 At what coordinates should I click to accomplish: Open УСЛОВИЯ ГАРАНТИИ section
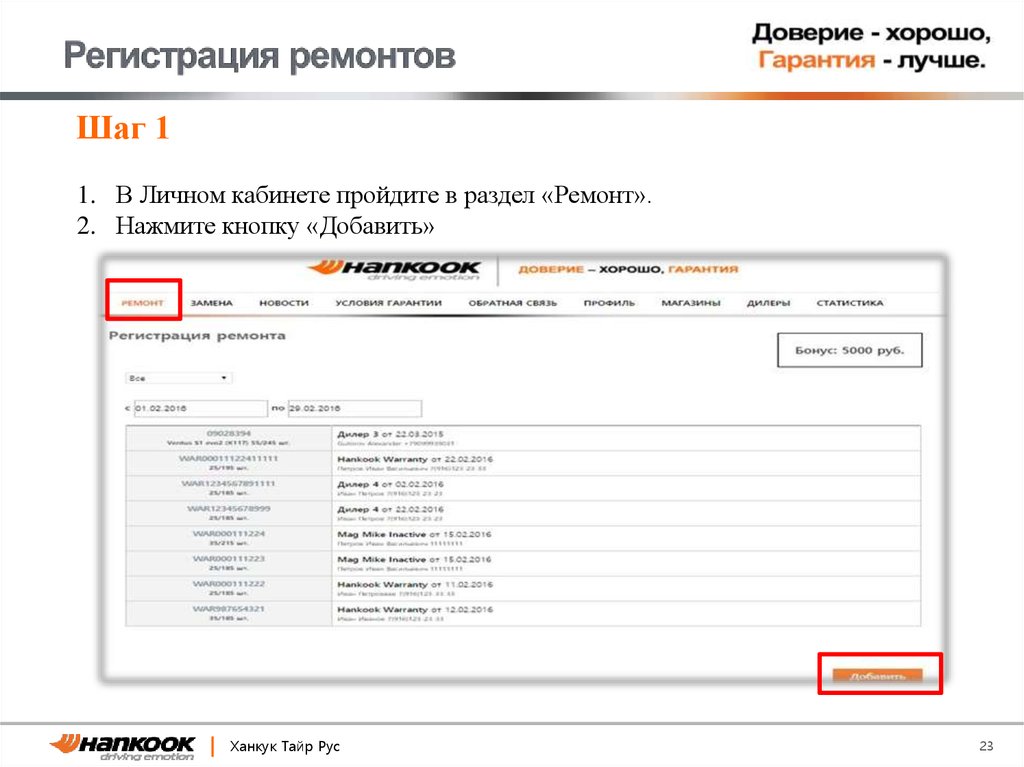390,301
